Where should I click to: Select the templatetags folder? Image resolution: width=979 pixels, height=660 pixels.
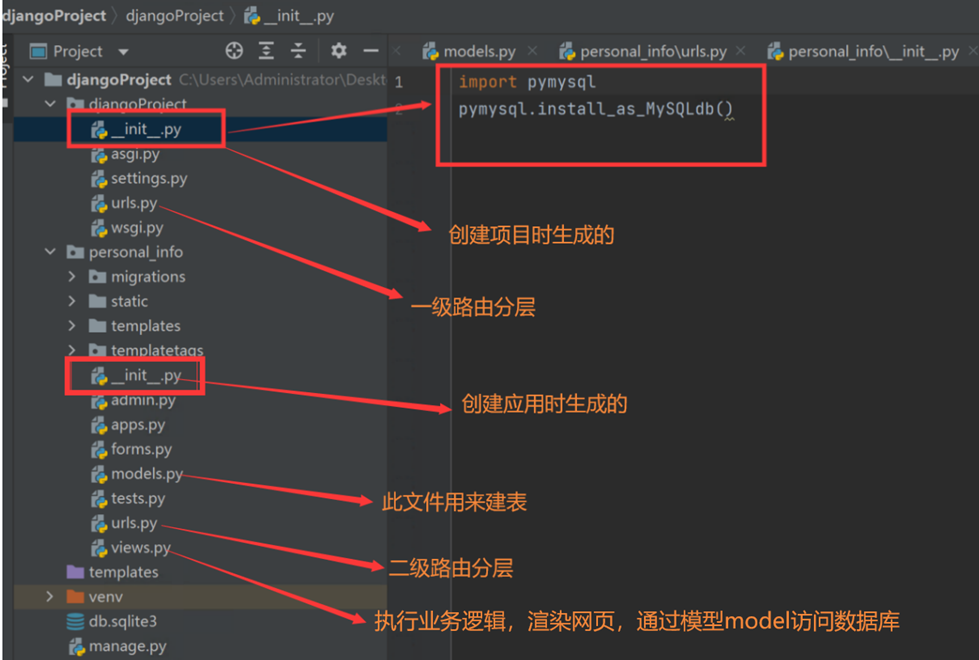(x=146, y=350)
